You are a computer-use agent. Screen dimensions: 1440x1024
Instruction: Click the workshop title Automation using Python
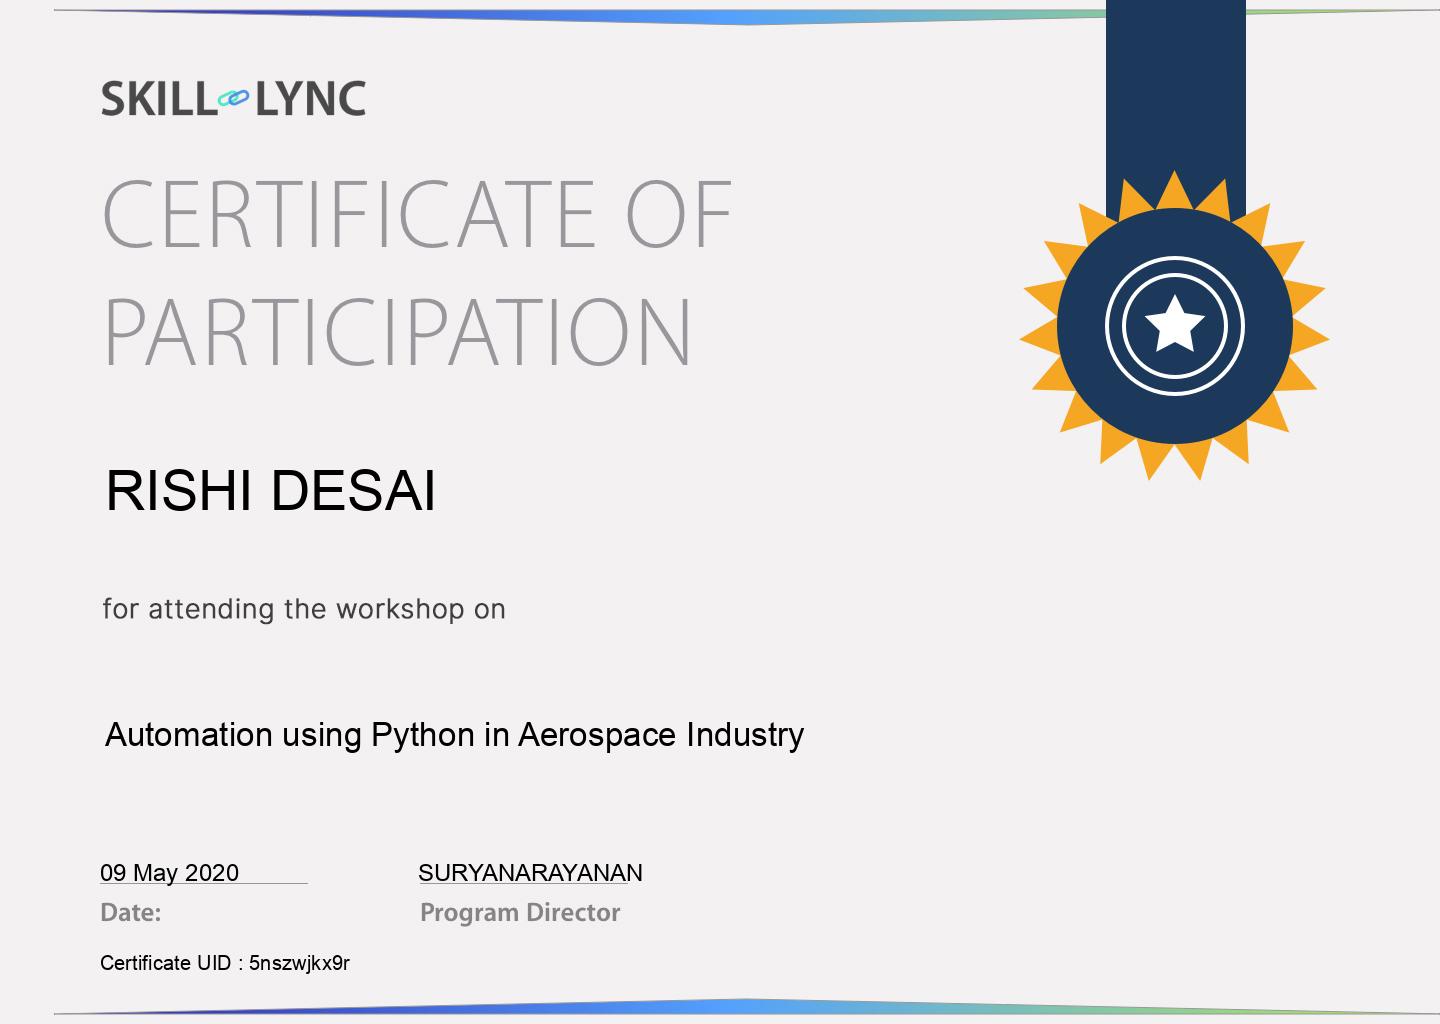click(x=455, y=734)
